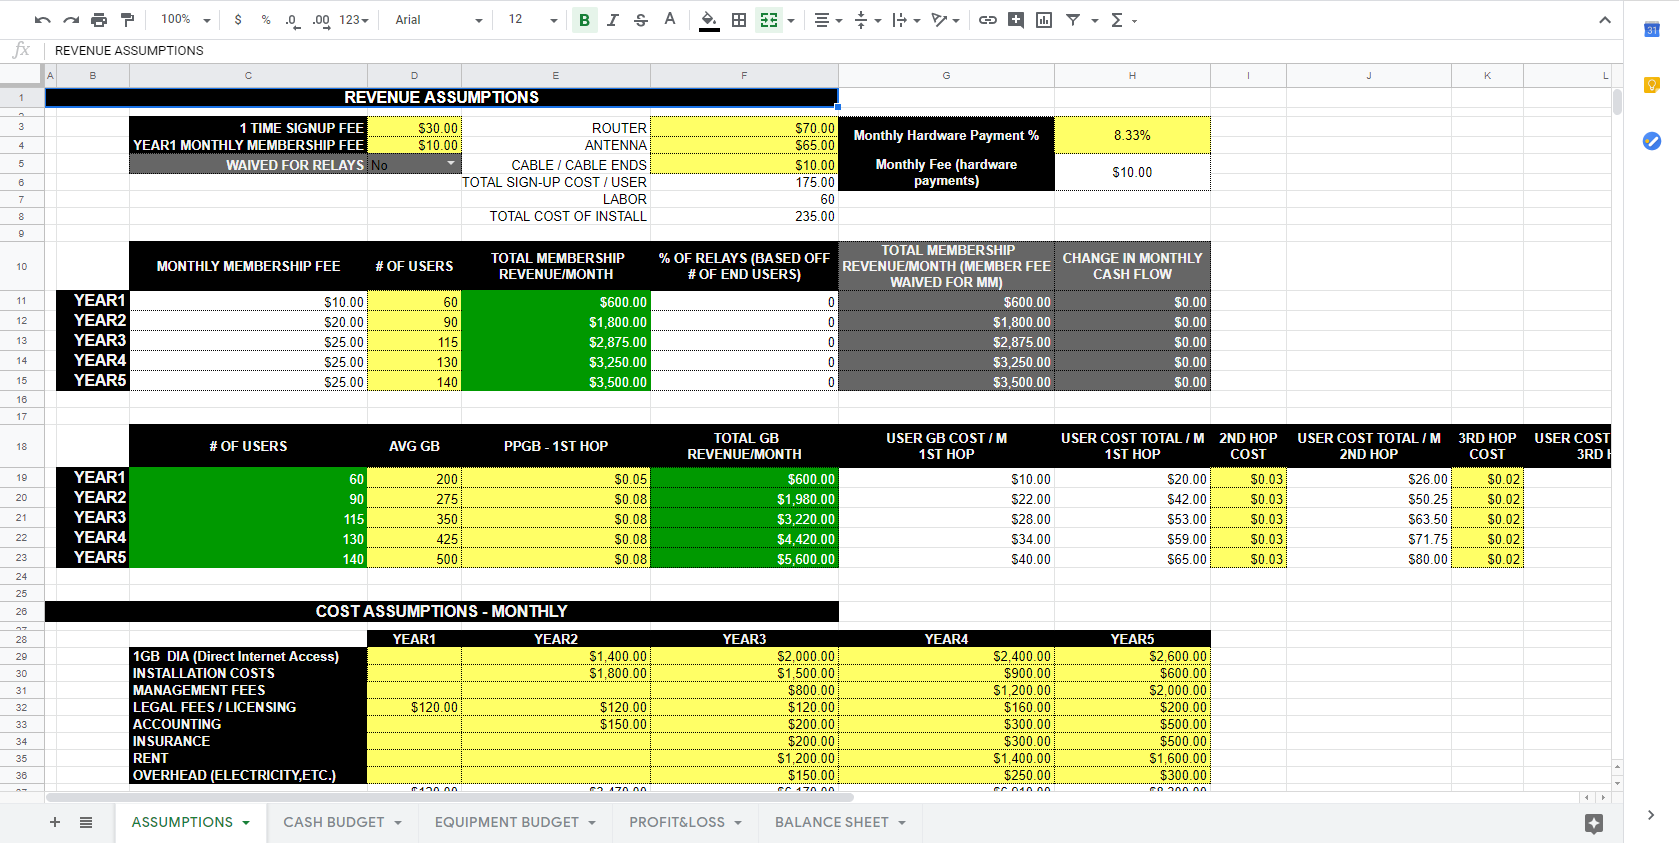The width and height of the screenshot is (1679, 843).
Task: Switch to the BALANCE SHEET tab
Action: [831, 822]
